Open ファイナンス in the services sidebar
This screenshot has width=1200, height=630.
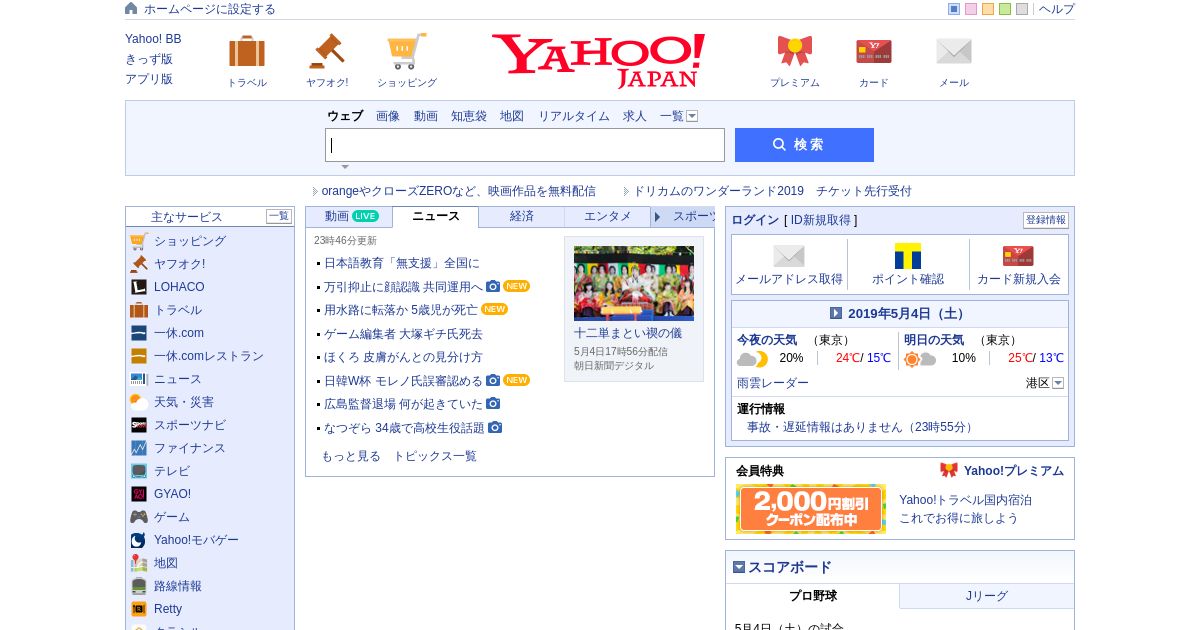click(190, 448)
